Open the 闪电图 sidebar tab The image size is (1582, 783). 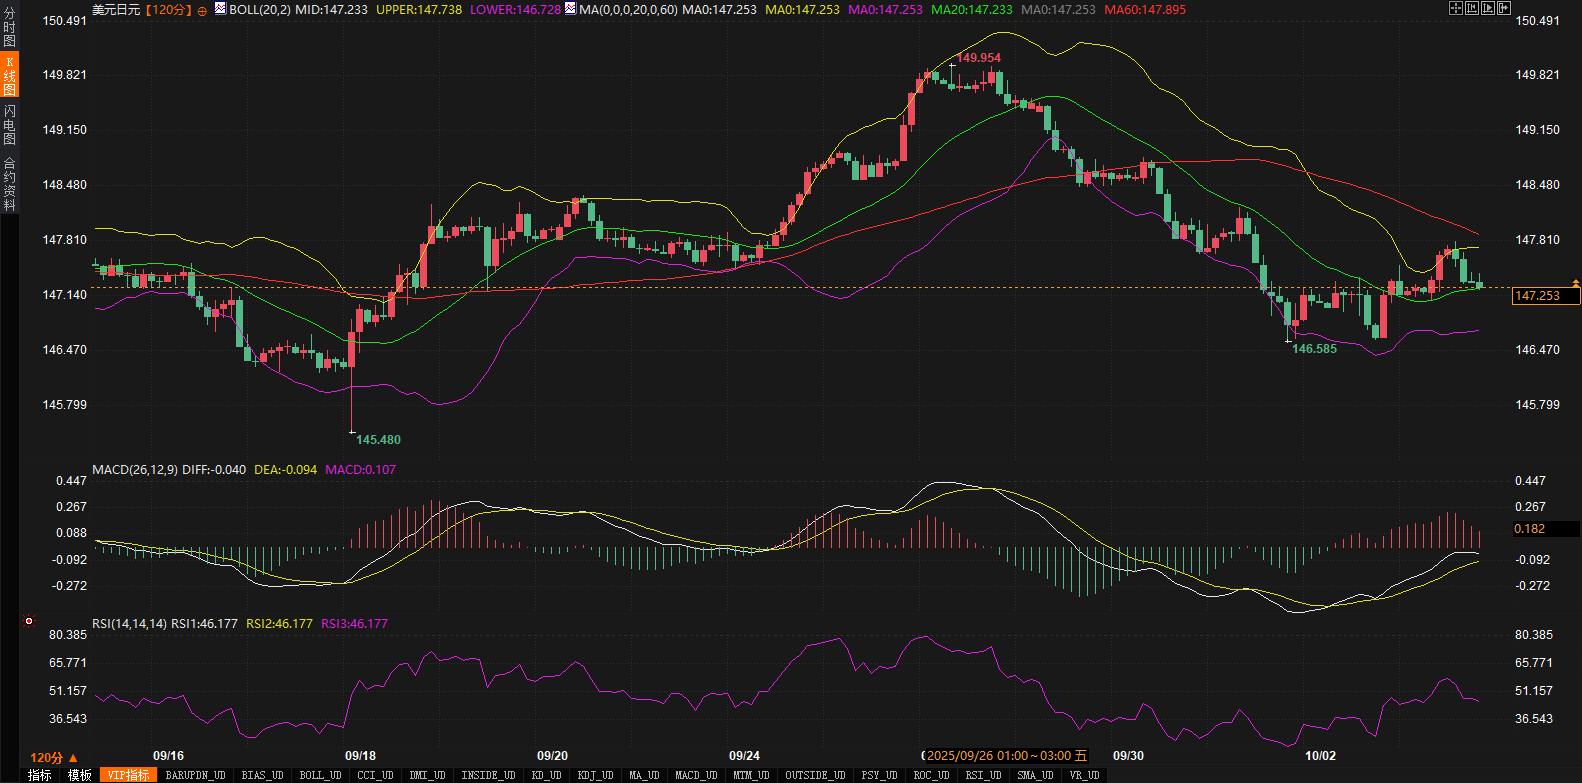click(x=9, y=124)
